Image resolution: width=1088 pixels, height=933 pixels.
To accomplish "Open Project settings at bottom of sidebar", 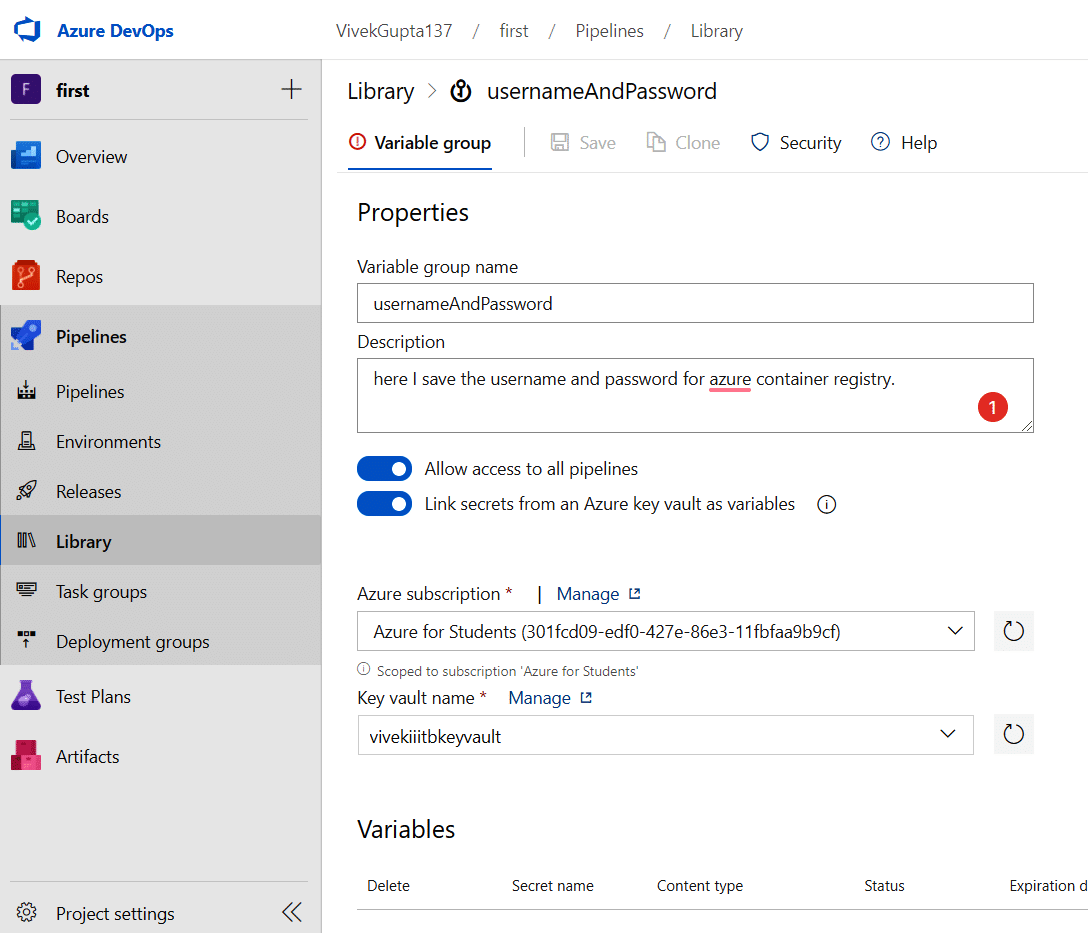I will (x=115, y=913).
